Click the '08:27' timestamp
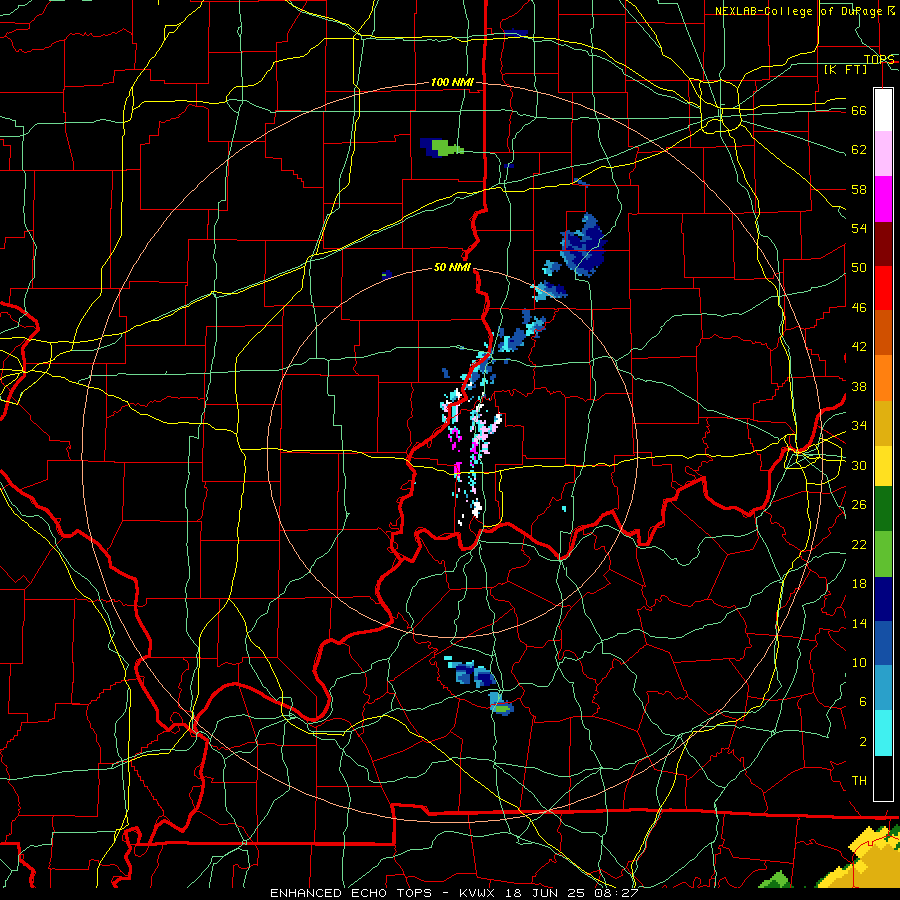Viewport: 900px width, 900px height. 618,893
